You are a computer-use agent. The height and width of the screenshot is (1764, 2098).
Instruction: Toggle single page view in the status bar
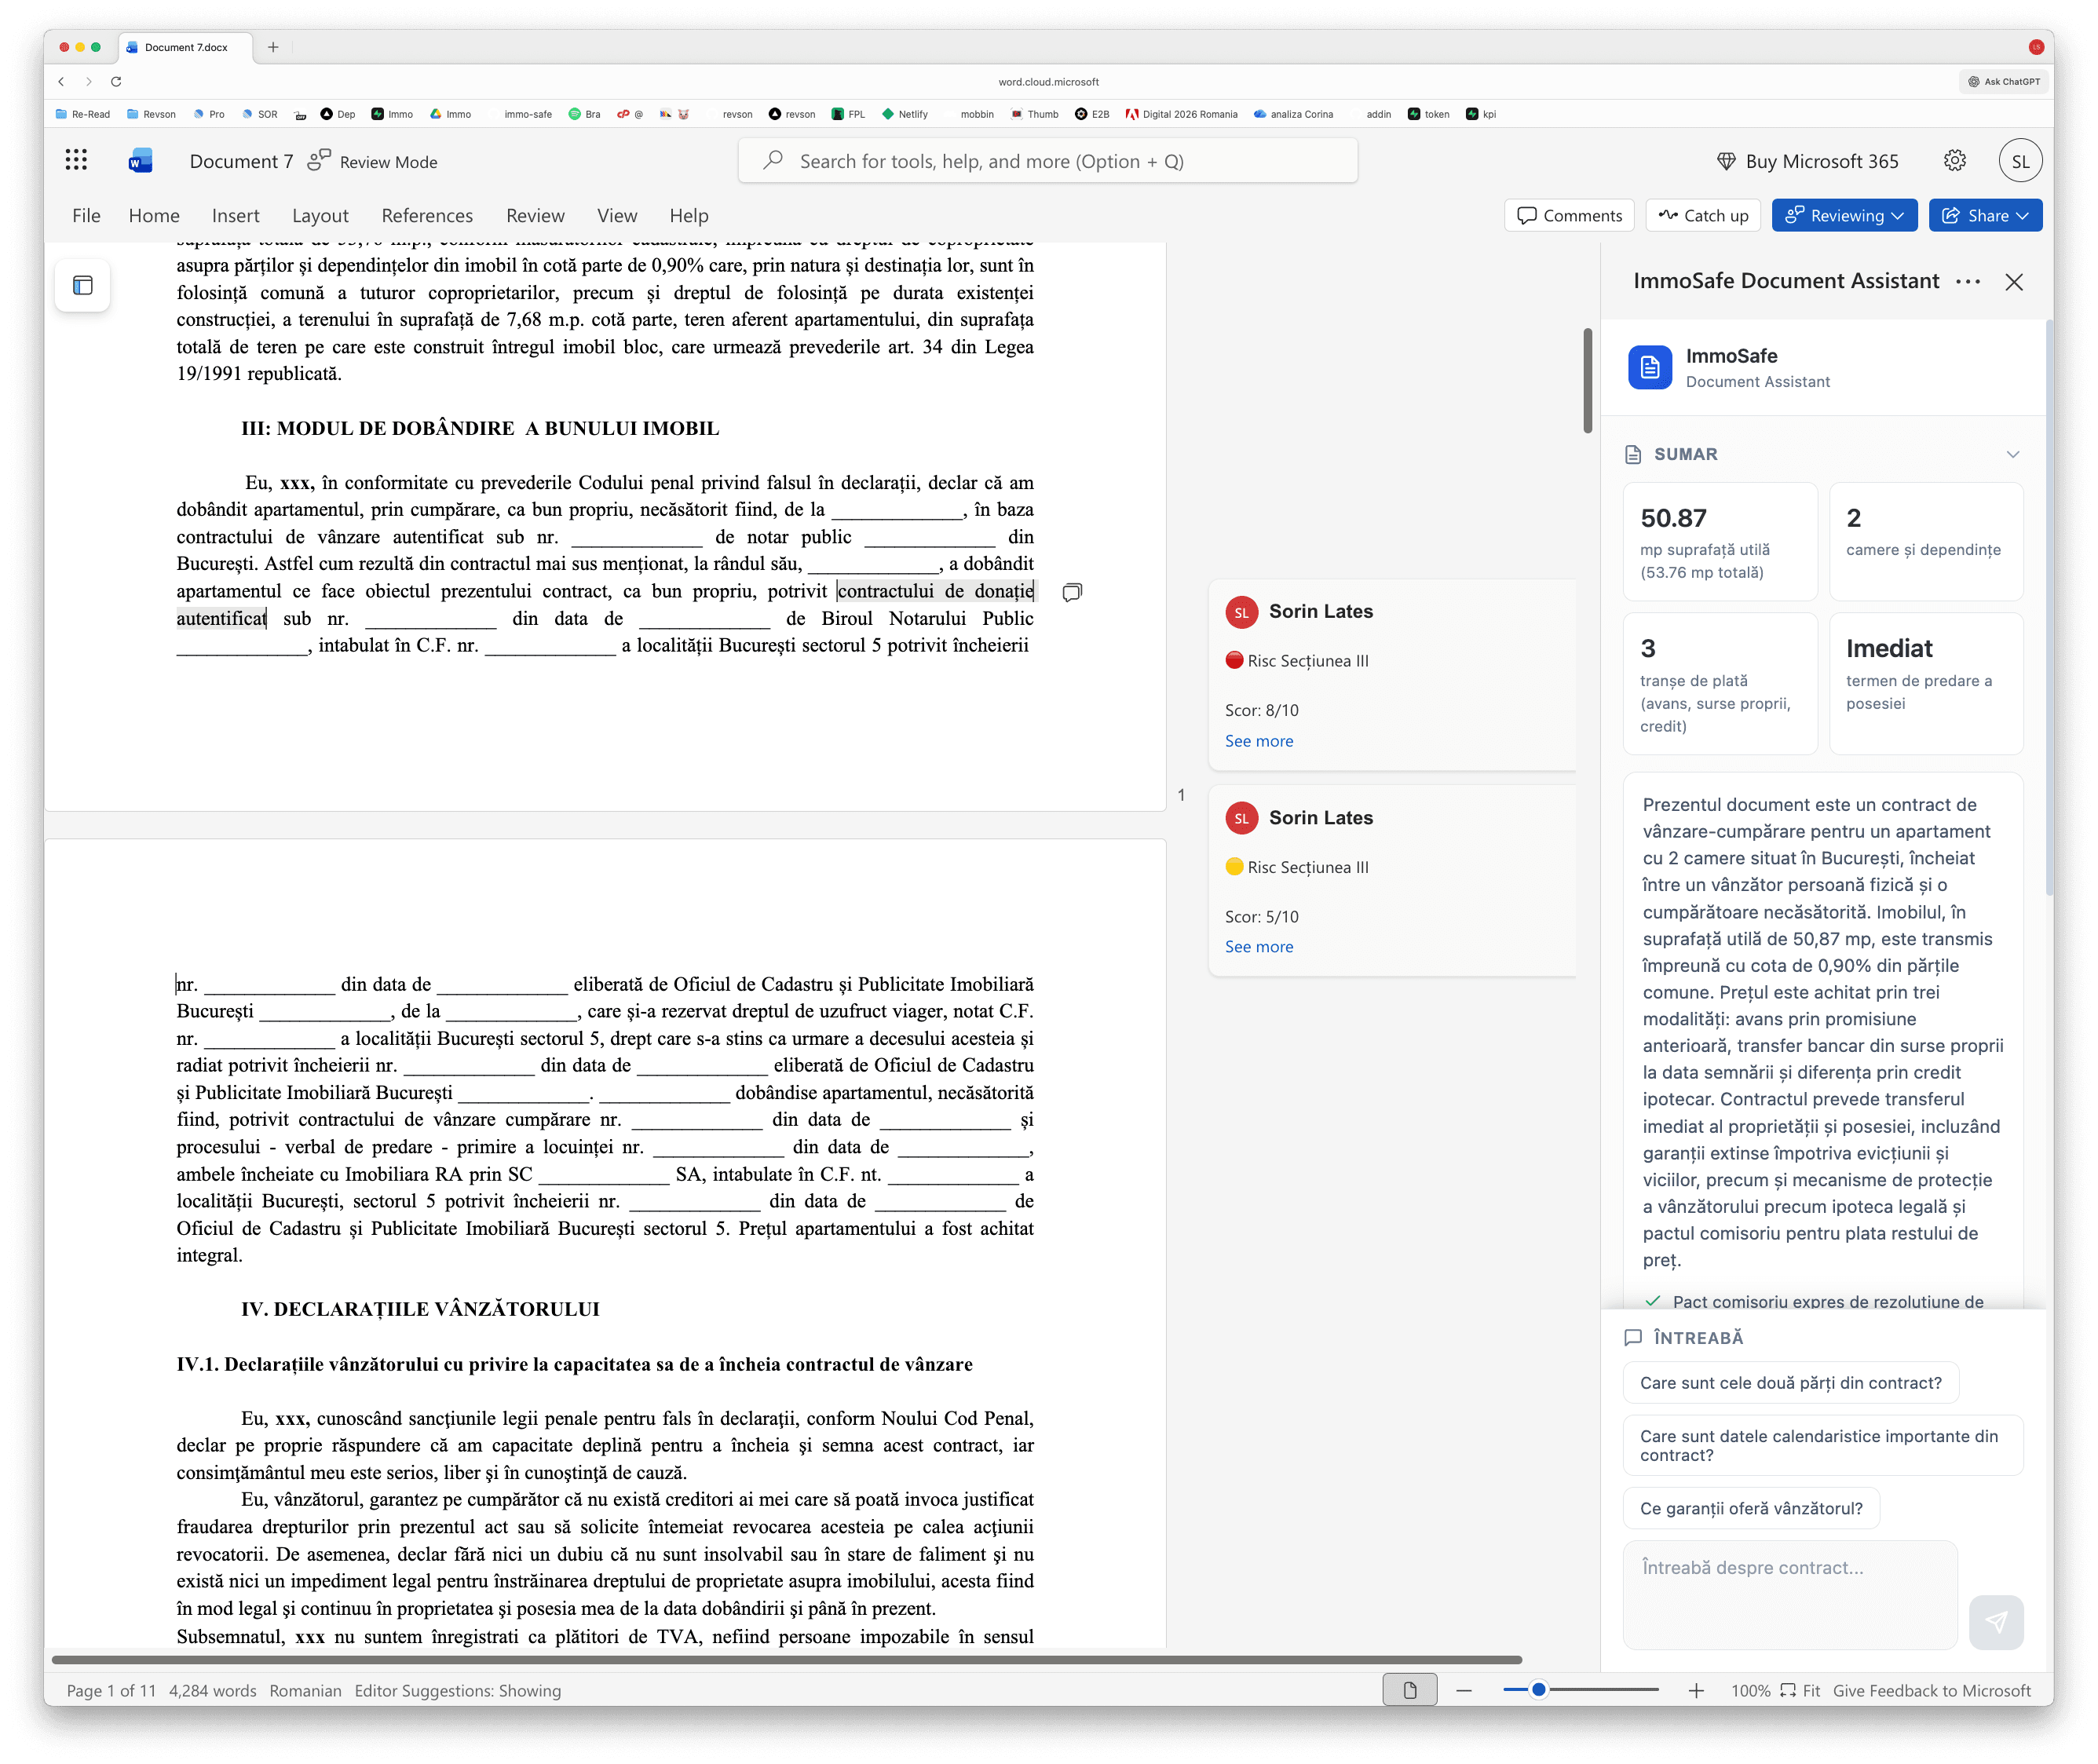(x=1410, y=1689)
